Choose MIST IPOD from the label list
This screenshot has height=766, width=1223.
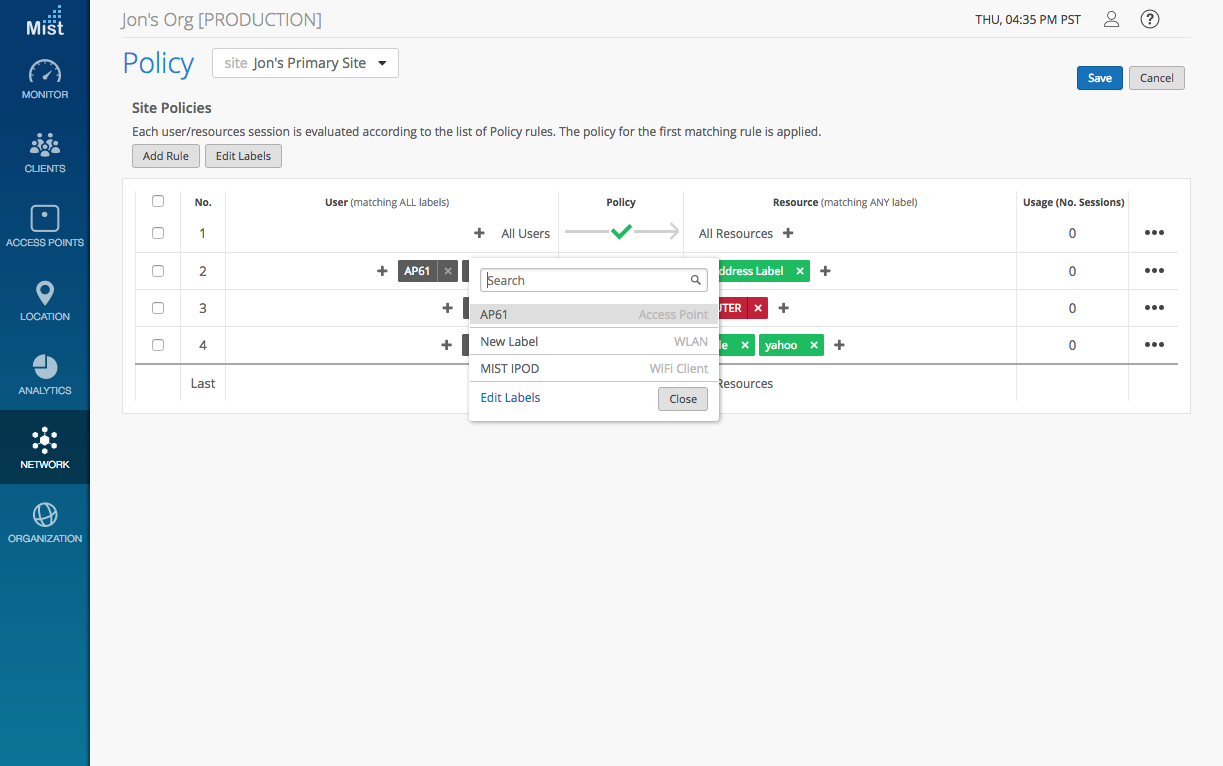[x=594, y=369]
